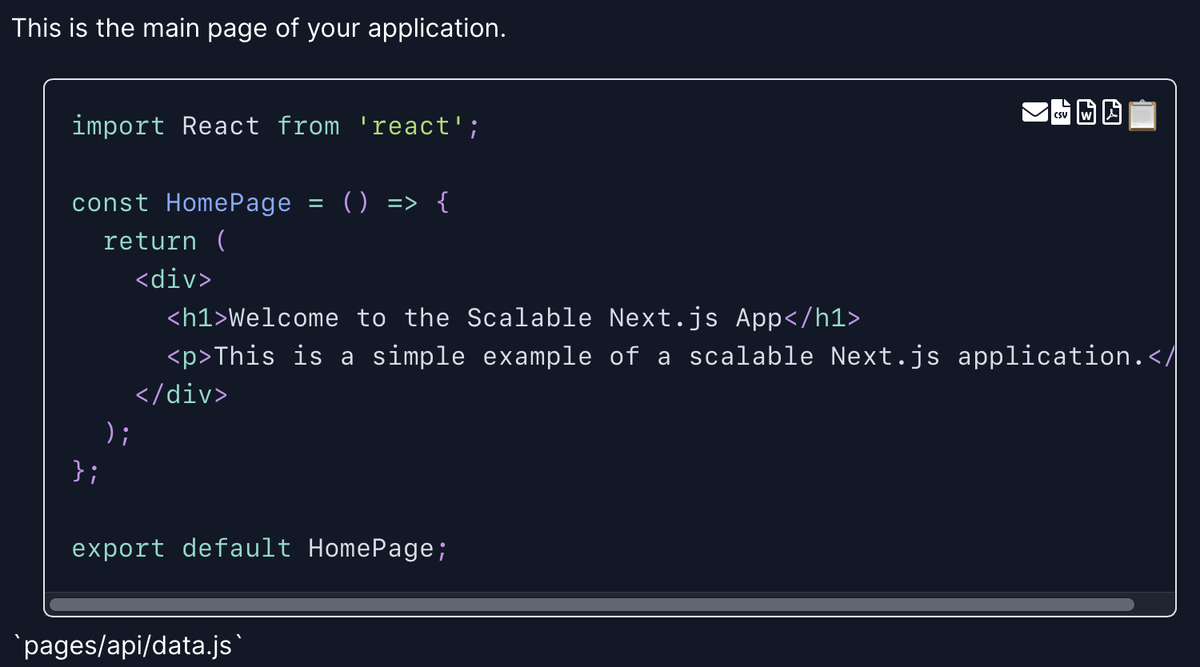Click HomePage in the const declaration
1200x667 pixels.
click(x=228, y=203)
